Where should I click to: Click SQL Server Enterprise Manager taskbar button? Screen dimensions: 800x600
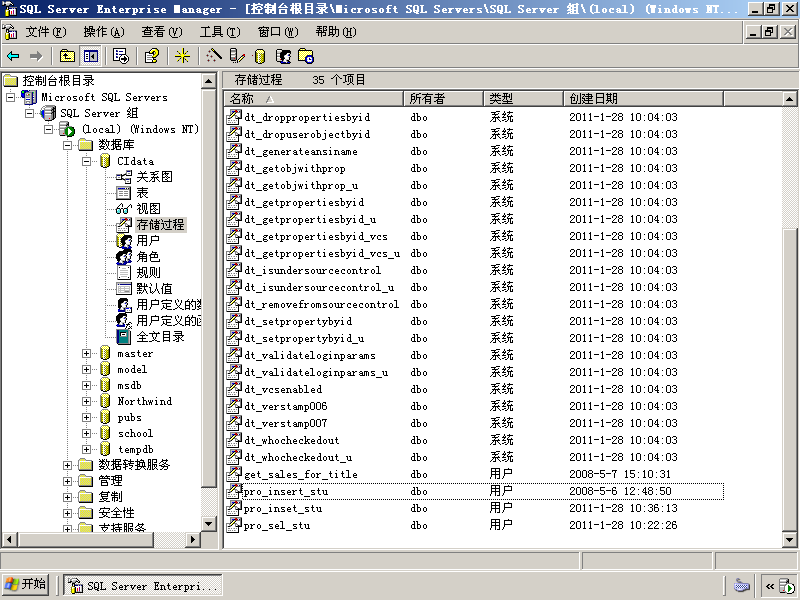point(143,586)
